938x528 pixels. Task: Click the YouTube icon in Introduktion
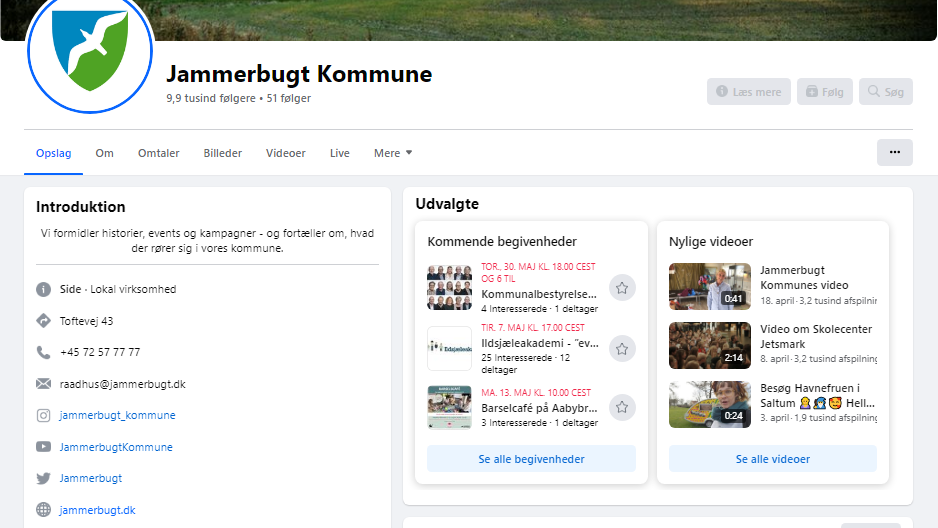point(43,447)
